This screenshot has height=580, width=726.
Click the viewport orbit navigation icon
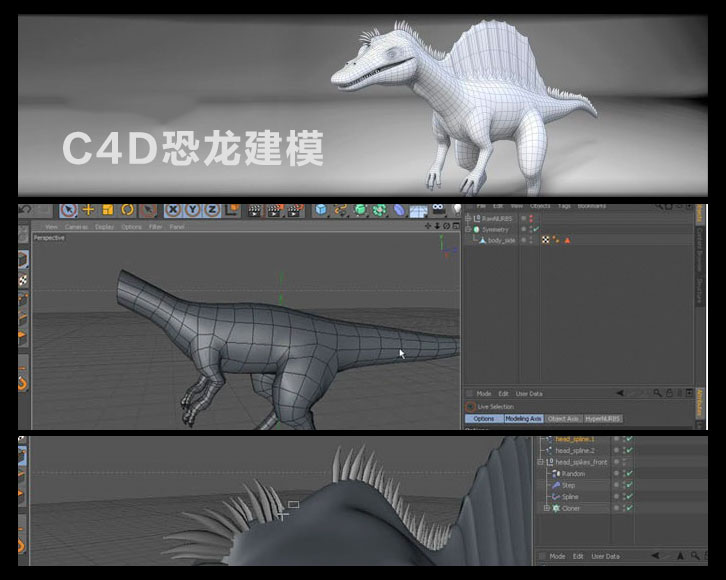click(x=446, y=226)
